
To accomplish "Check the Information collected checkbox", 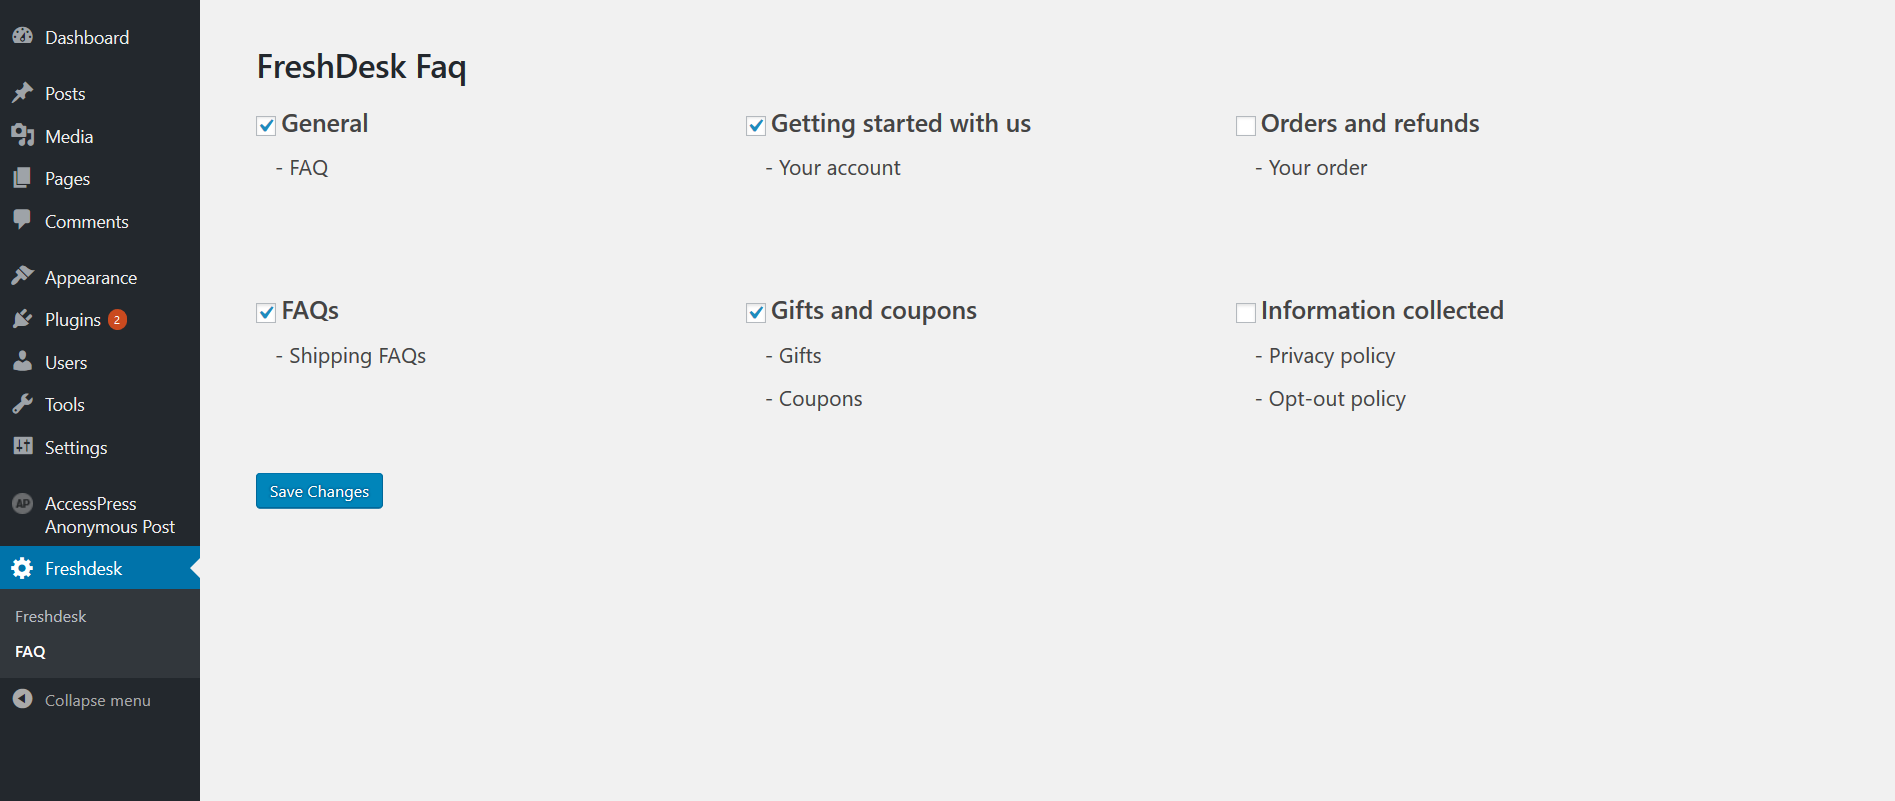I will coord(1246,313).
